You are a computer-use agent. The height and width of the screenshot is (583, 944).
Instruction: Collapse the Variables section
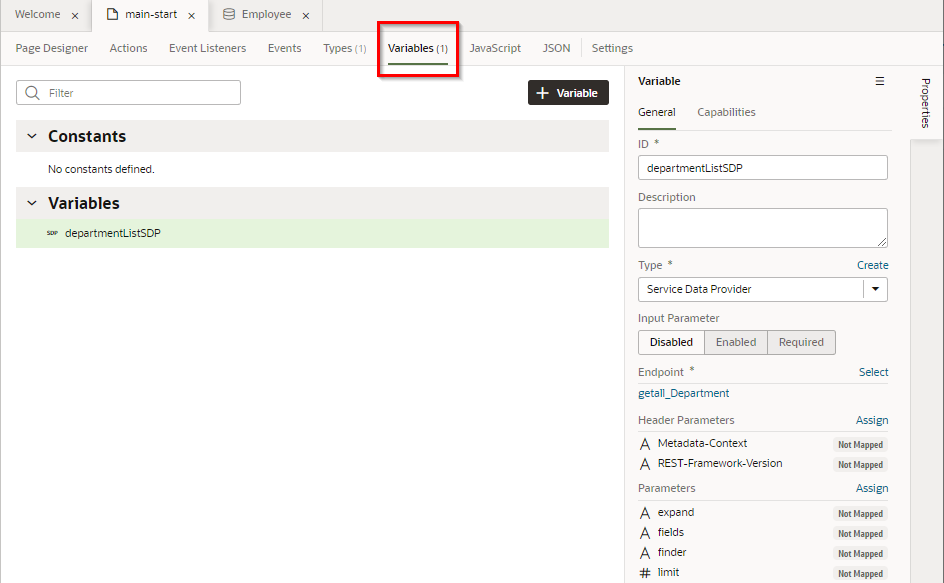[x=31, y=203]
